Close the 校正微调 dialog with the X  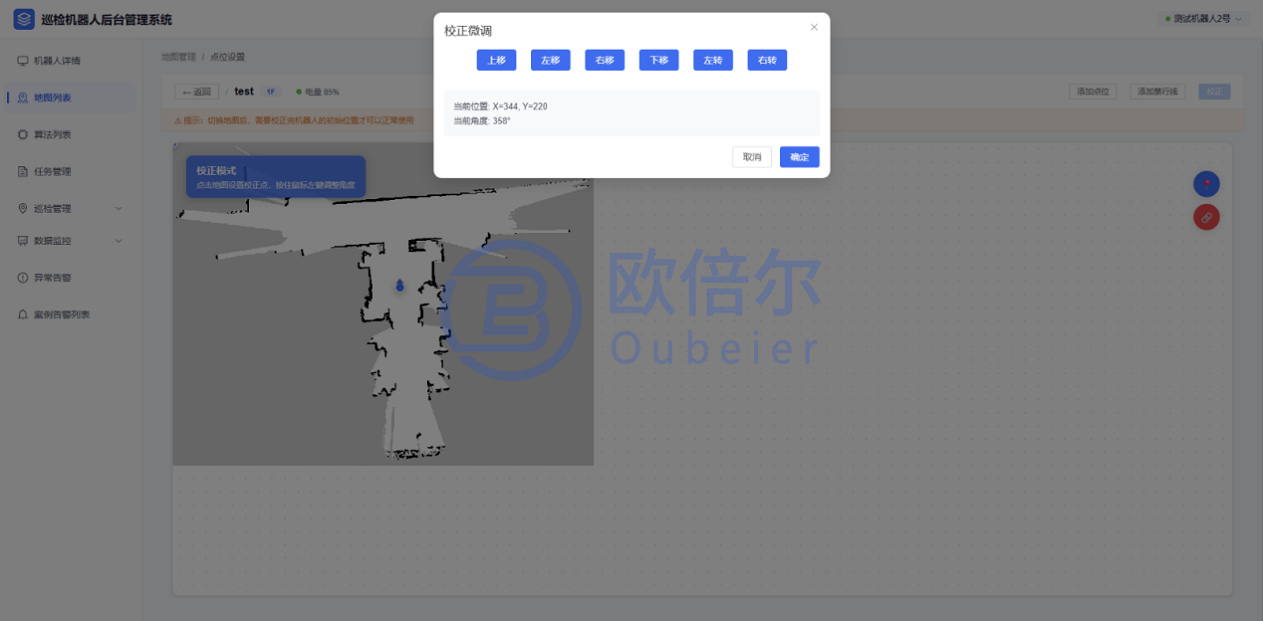(814, 28)
